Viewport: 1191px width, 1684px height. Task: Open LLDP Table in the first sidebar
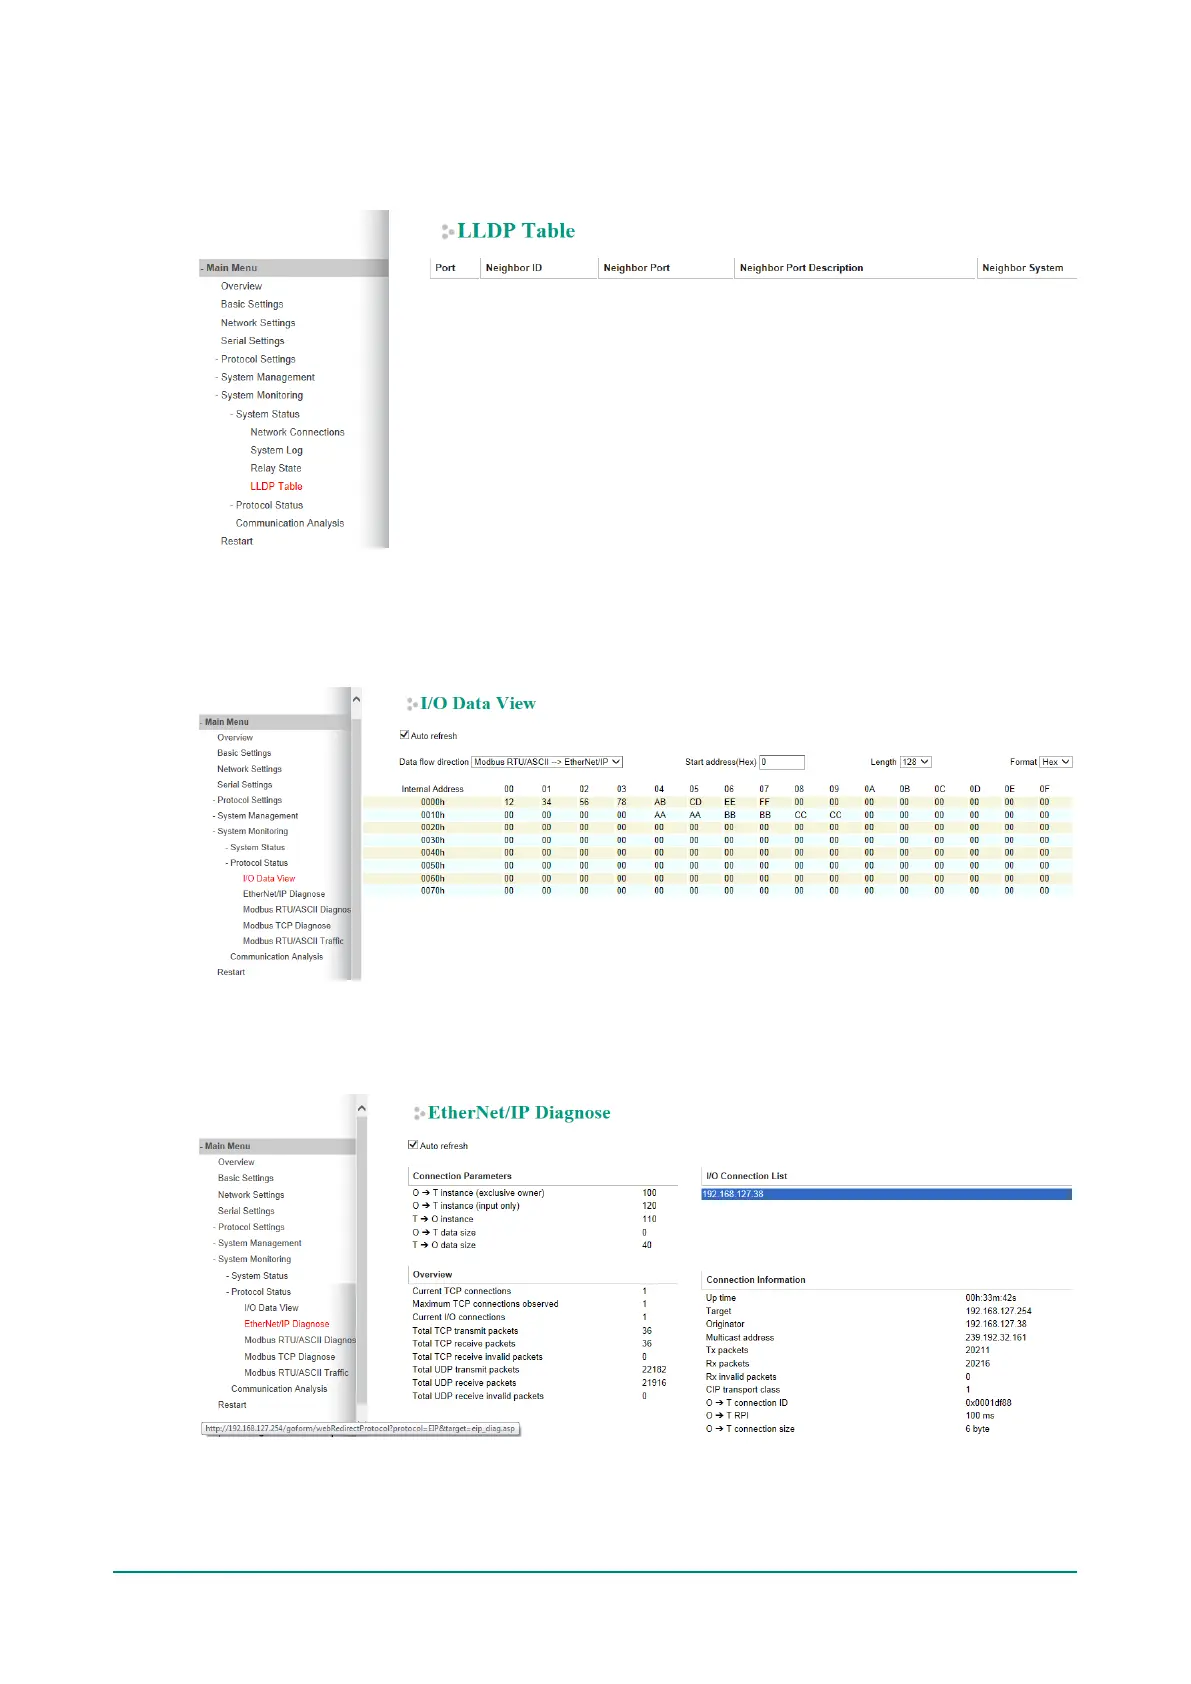(x=276, y=486)
